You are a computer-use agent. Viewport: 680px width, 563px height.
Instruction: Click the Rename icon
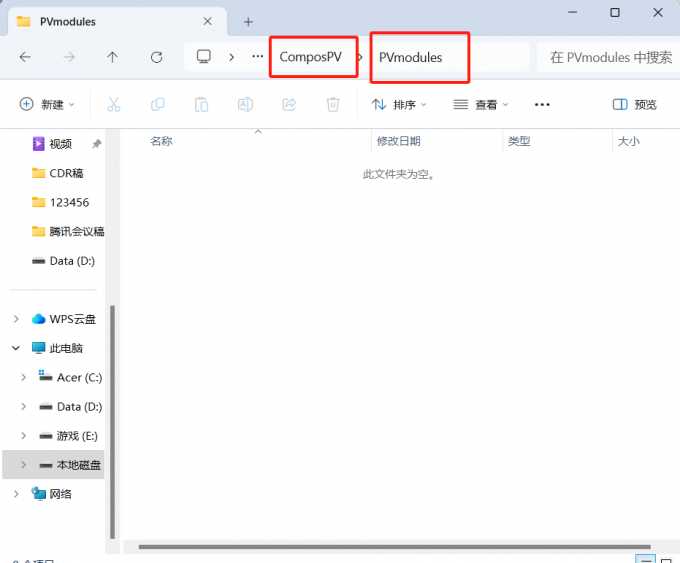pyautogui.click(x=245, y=105)
